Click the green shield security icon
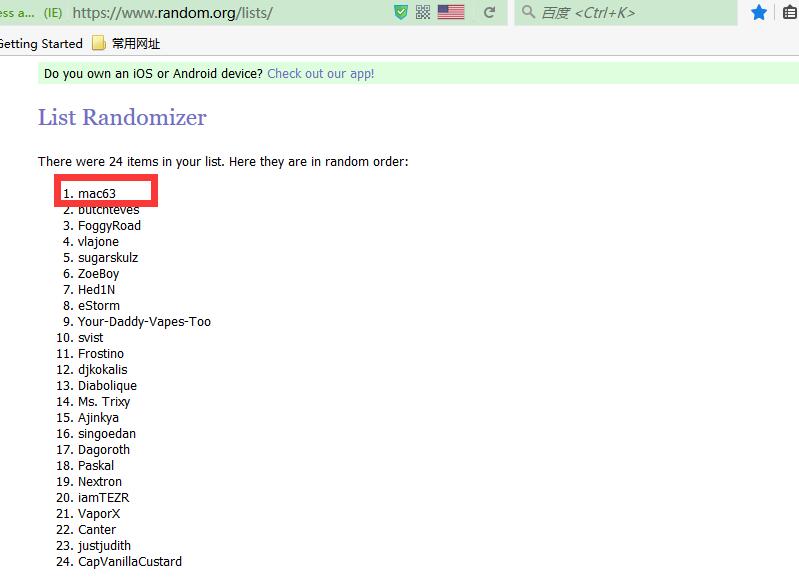Screen dimensions: 799x578 401,12
